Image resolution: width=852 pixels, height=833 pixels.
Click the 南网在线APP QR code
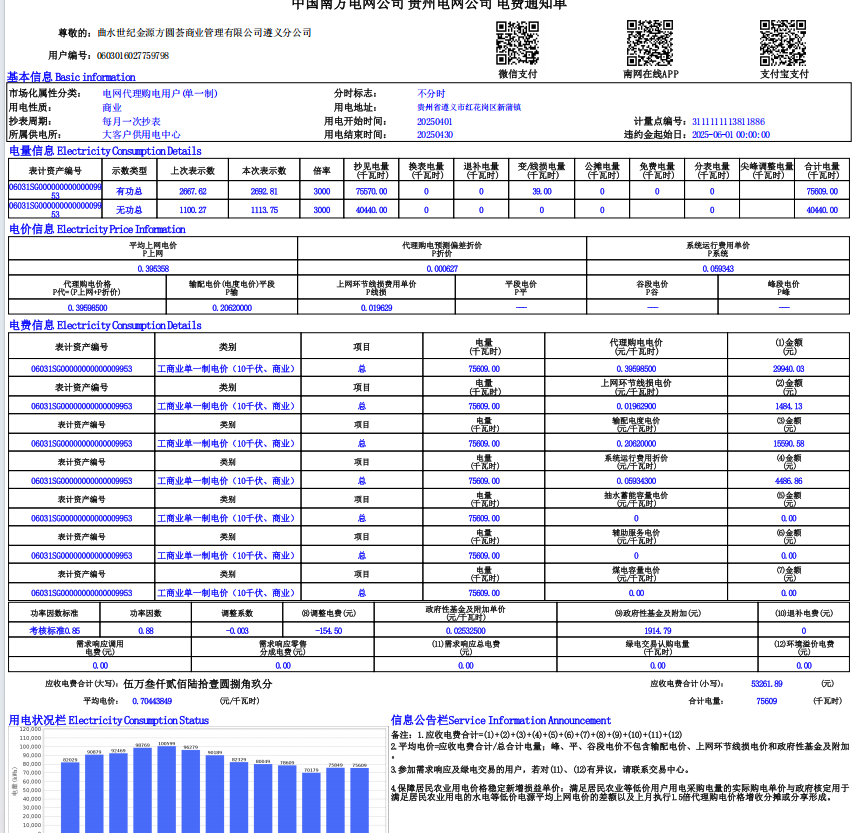point(650,42)
